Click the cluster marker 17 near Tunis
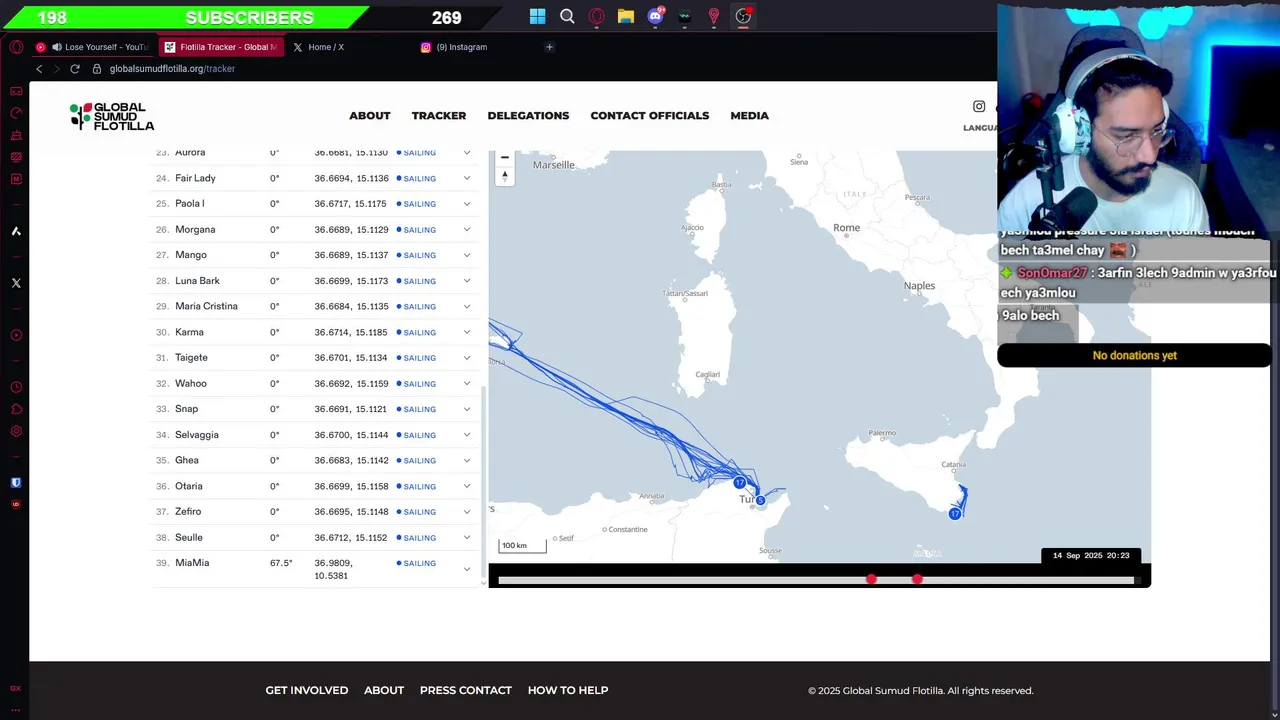The image size is (1280, 720). pyautogui.click(x=739, y=483)
